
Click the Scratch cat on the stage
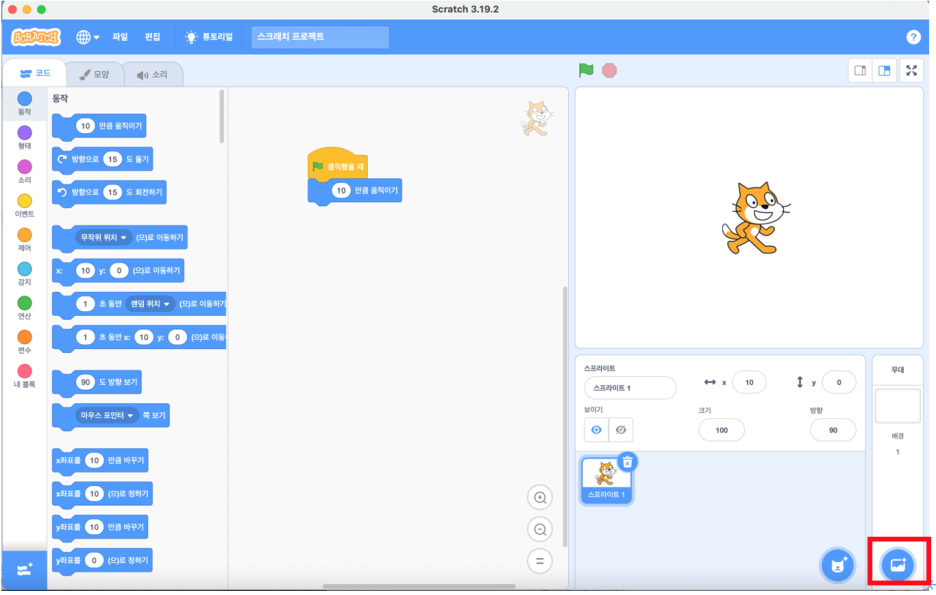755,218
